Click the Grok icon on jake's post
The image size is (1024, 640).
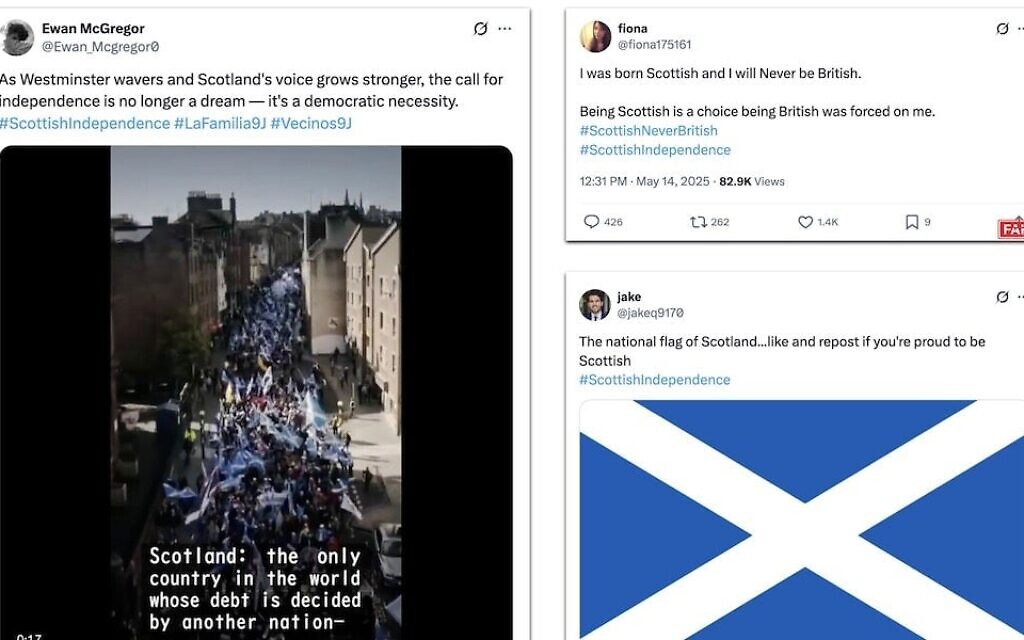[x=1002, y=297]
